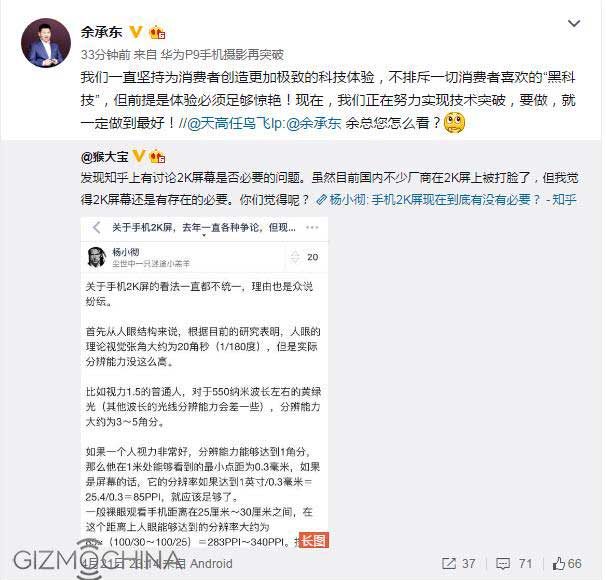The height and width of the screenshot is (580, 606).
Task: Click the orange V verified badge beside 余承东
Action: point(136,32)
